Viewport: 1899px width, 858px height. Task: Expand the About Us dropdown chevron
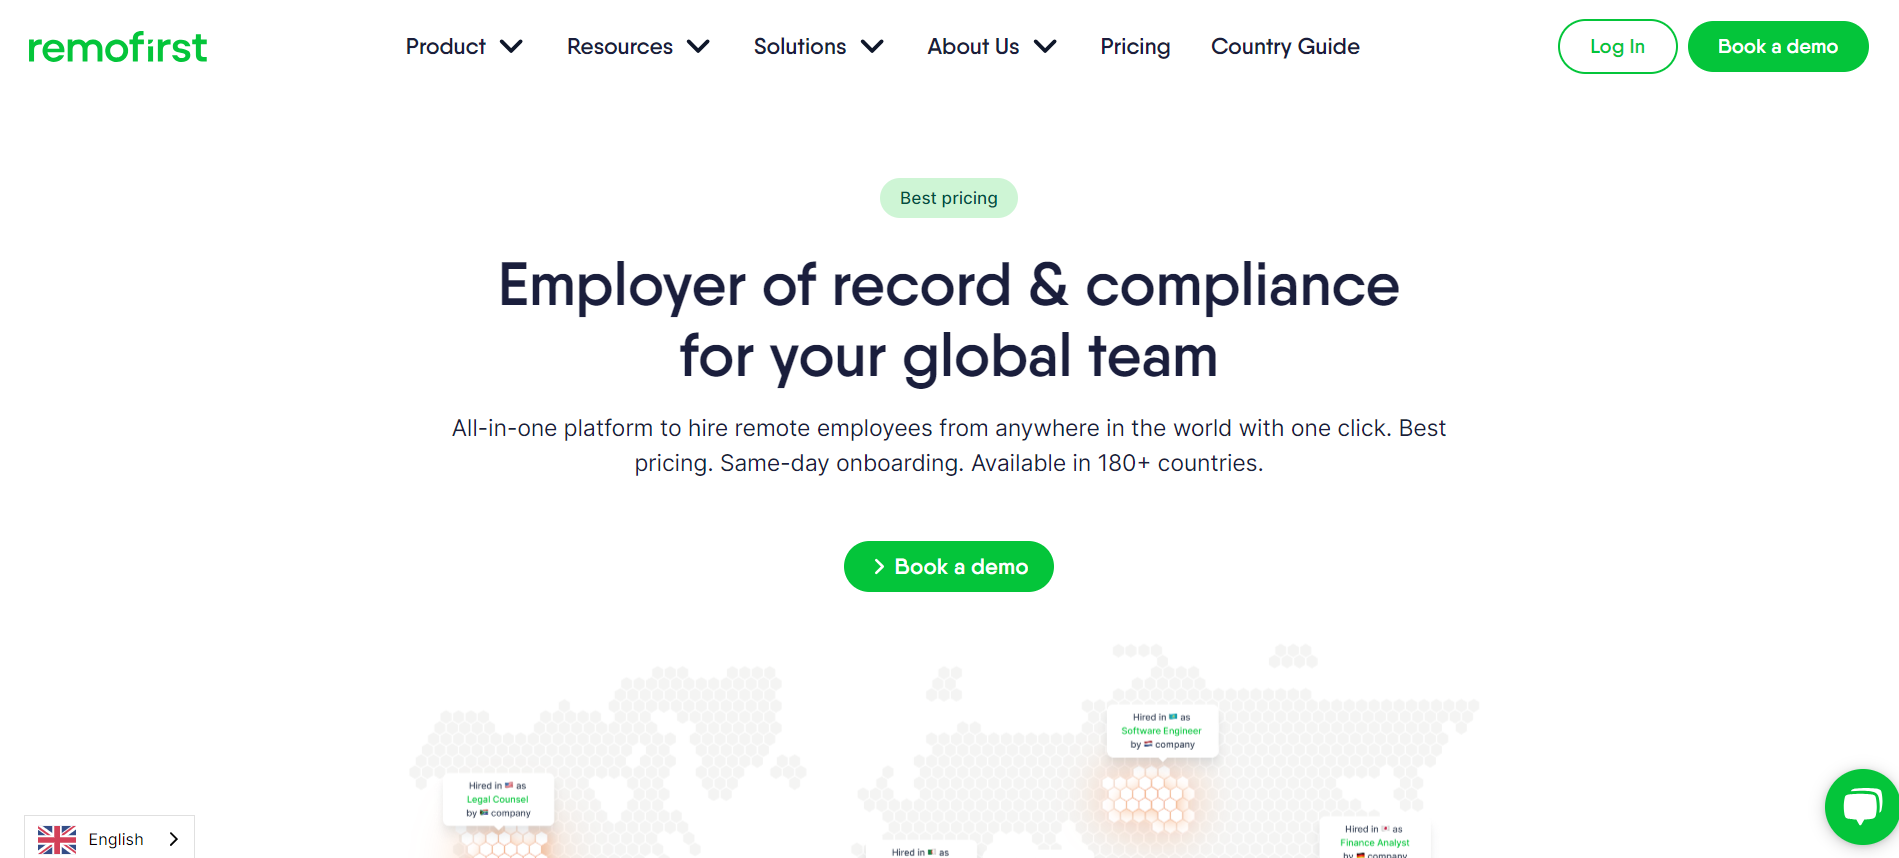[x=1045, y=47]
